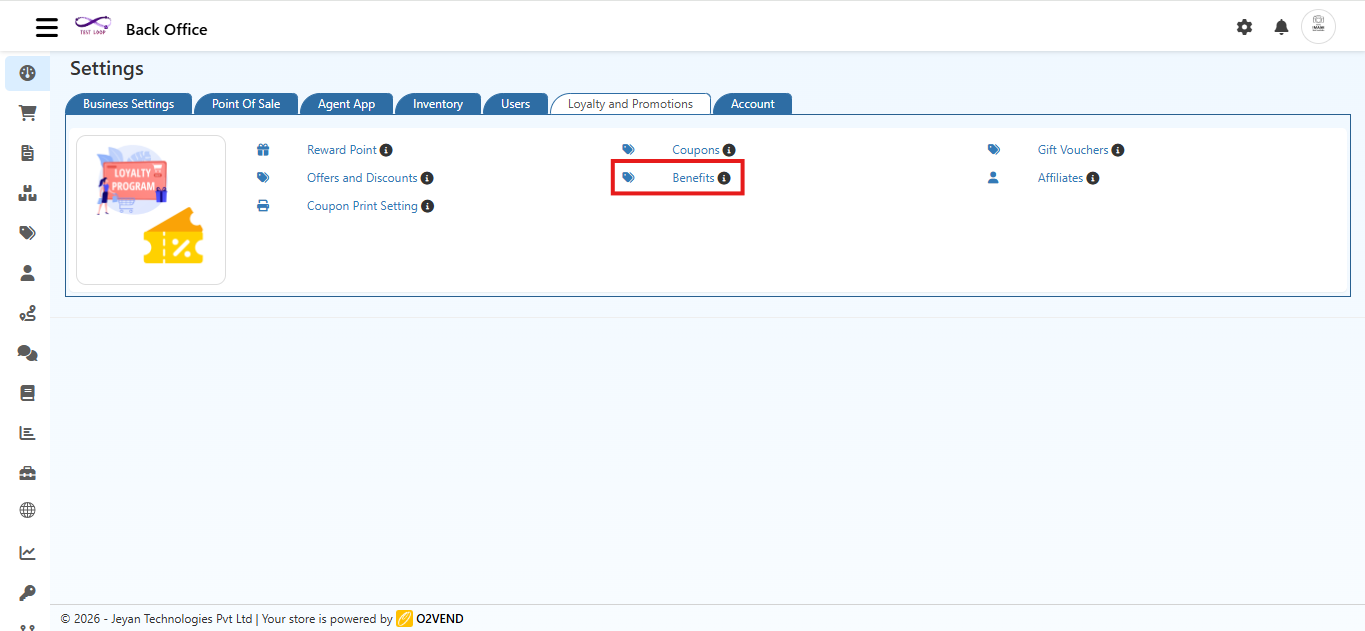This screenshot has height=631, width=1365.
Task: Open the line chart reports icon in sidebar
Action: [x=27, y=551]
